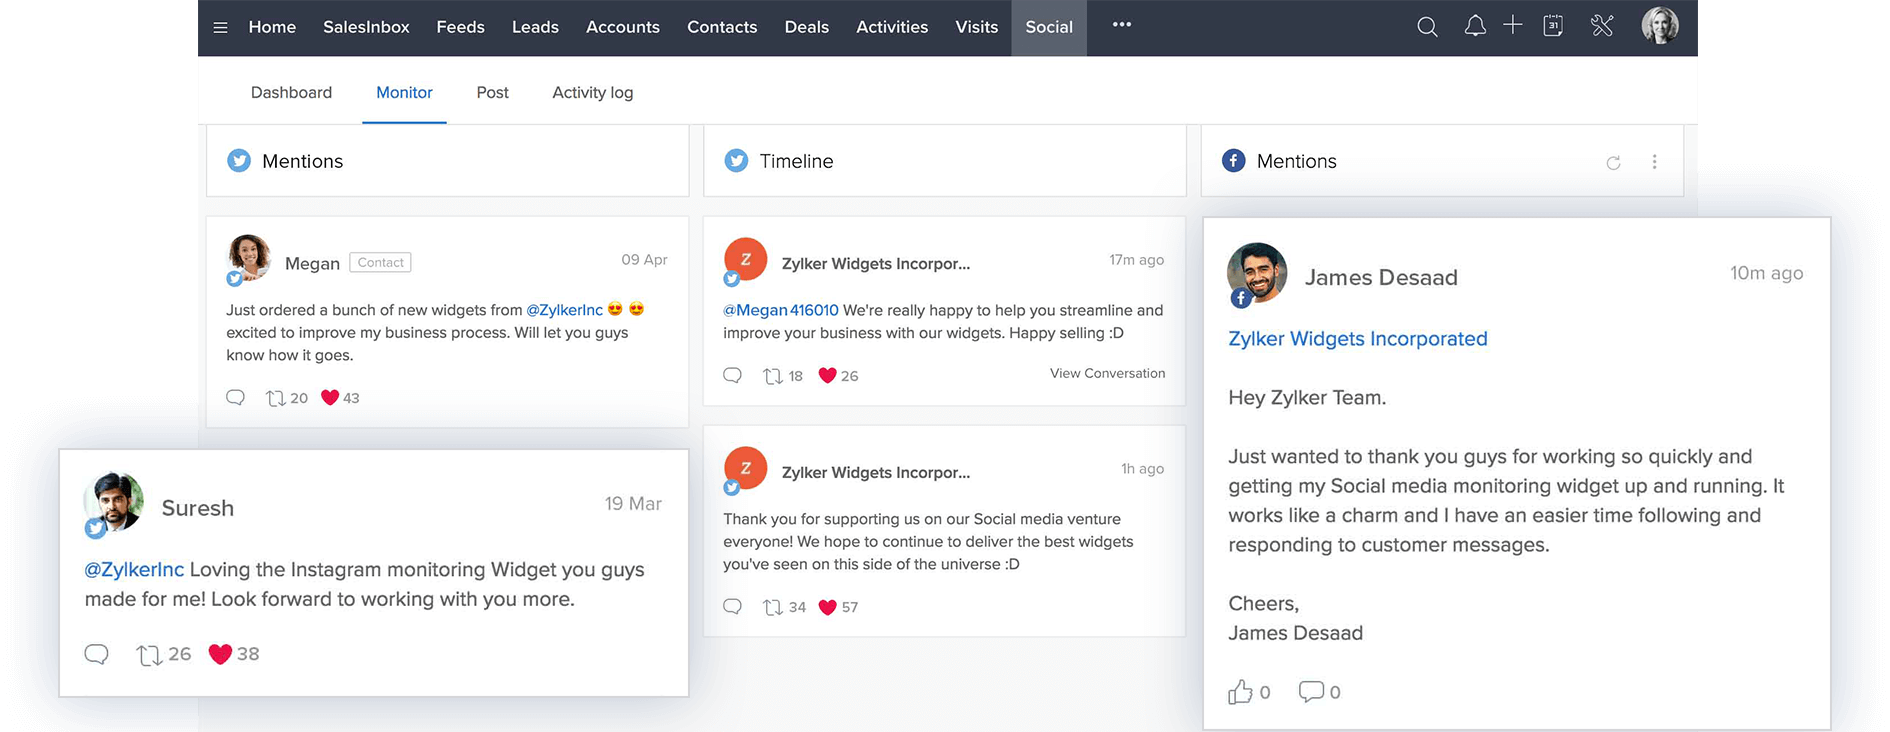Click the name Megan on the tweet
This screenshot has height=732, width=1890.
point(312,263)
